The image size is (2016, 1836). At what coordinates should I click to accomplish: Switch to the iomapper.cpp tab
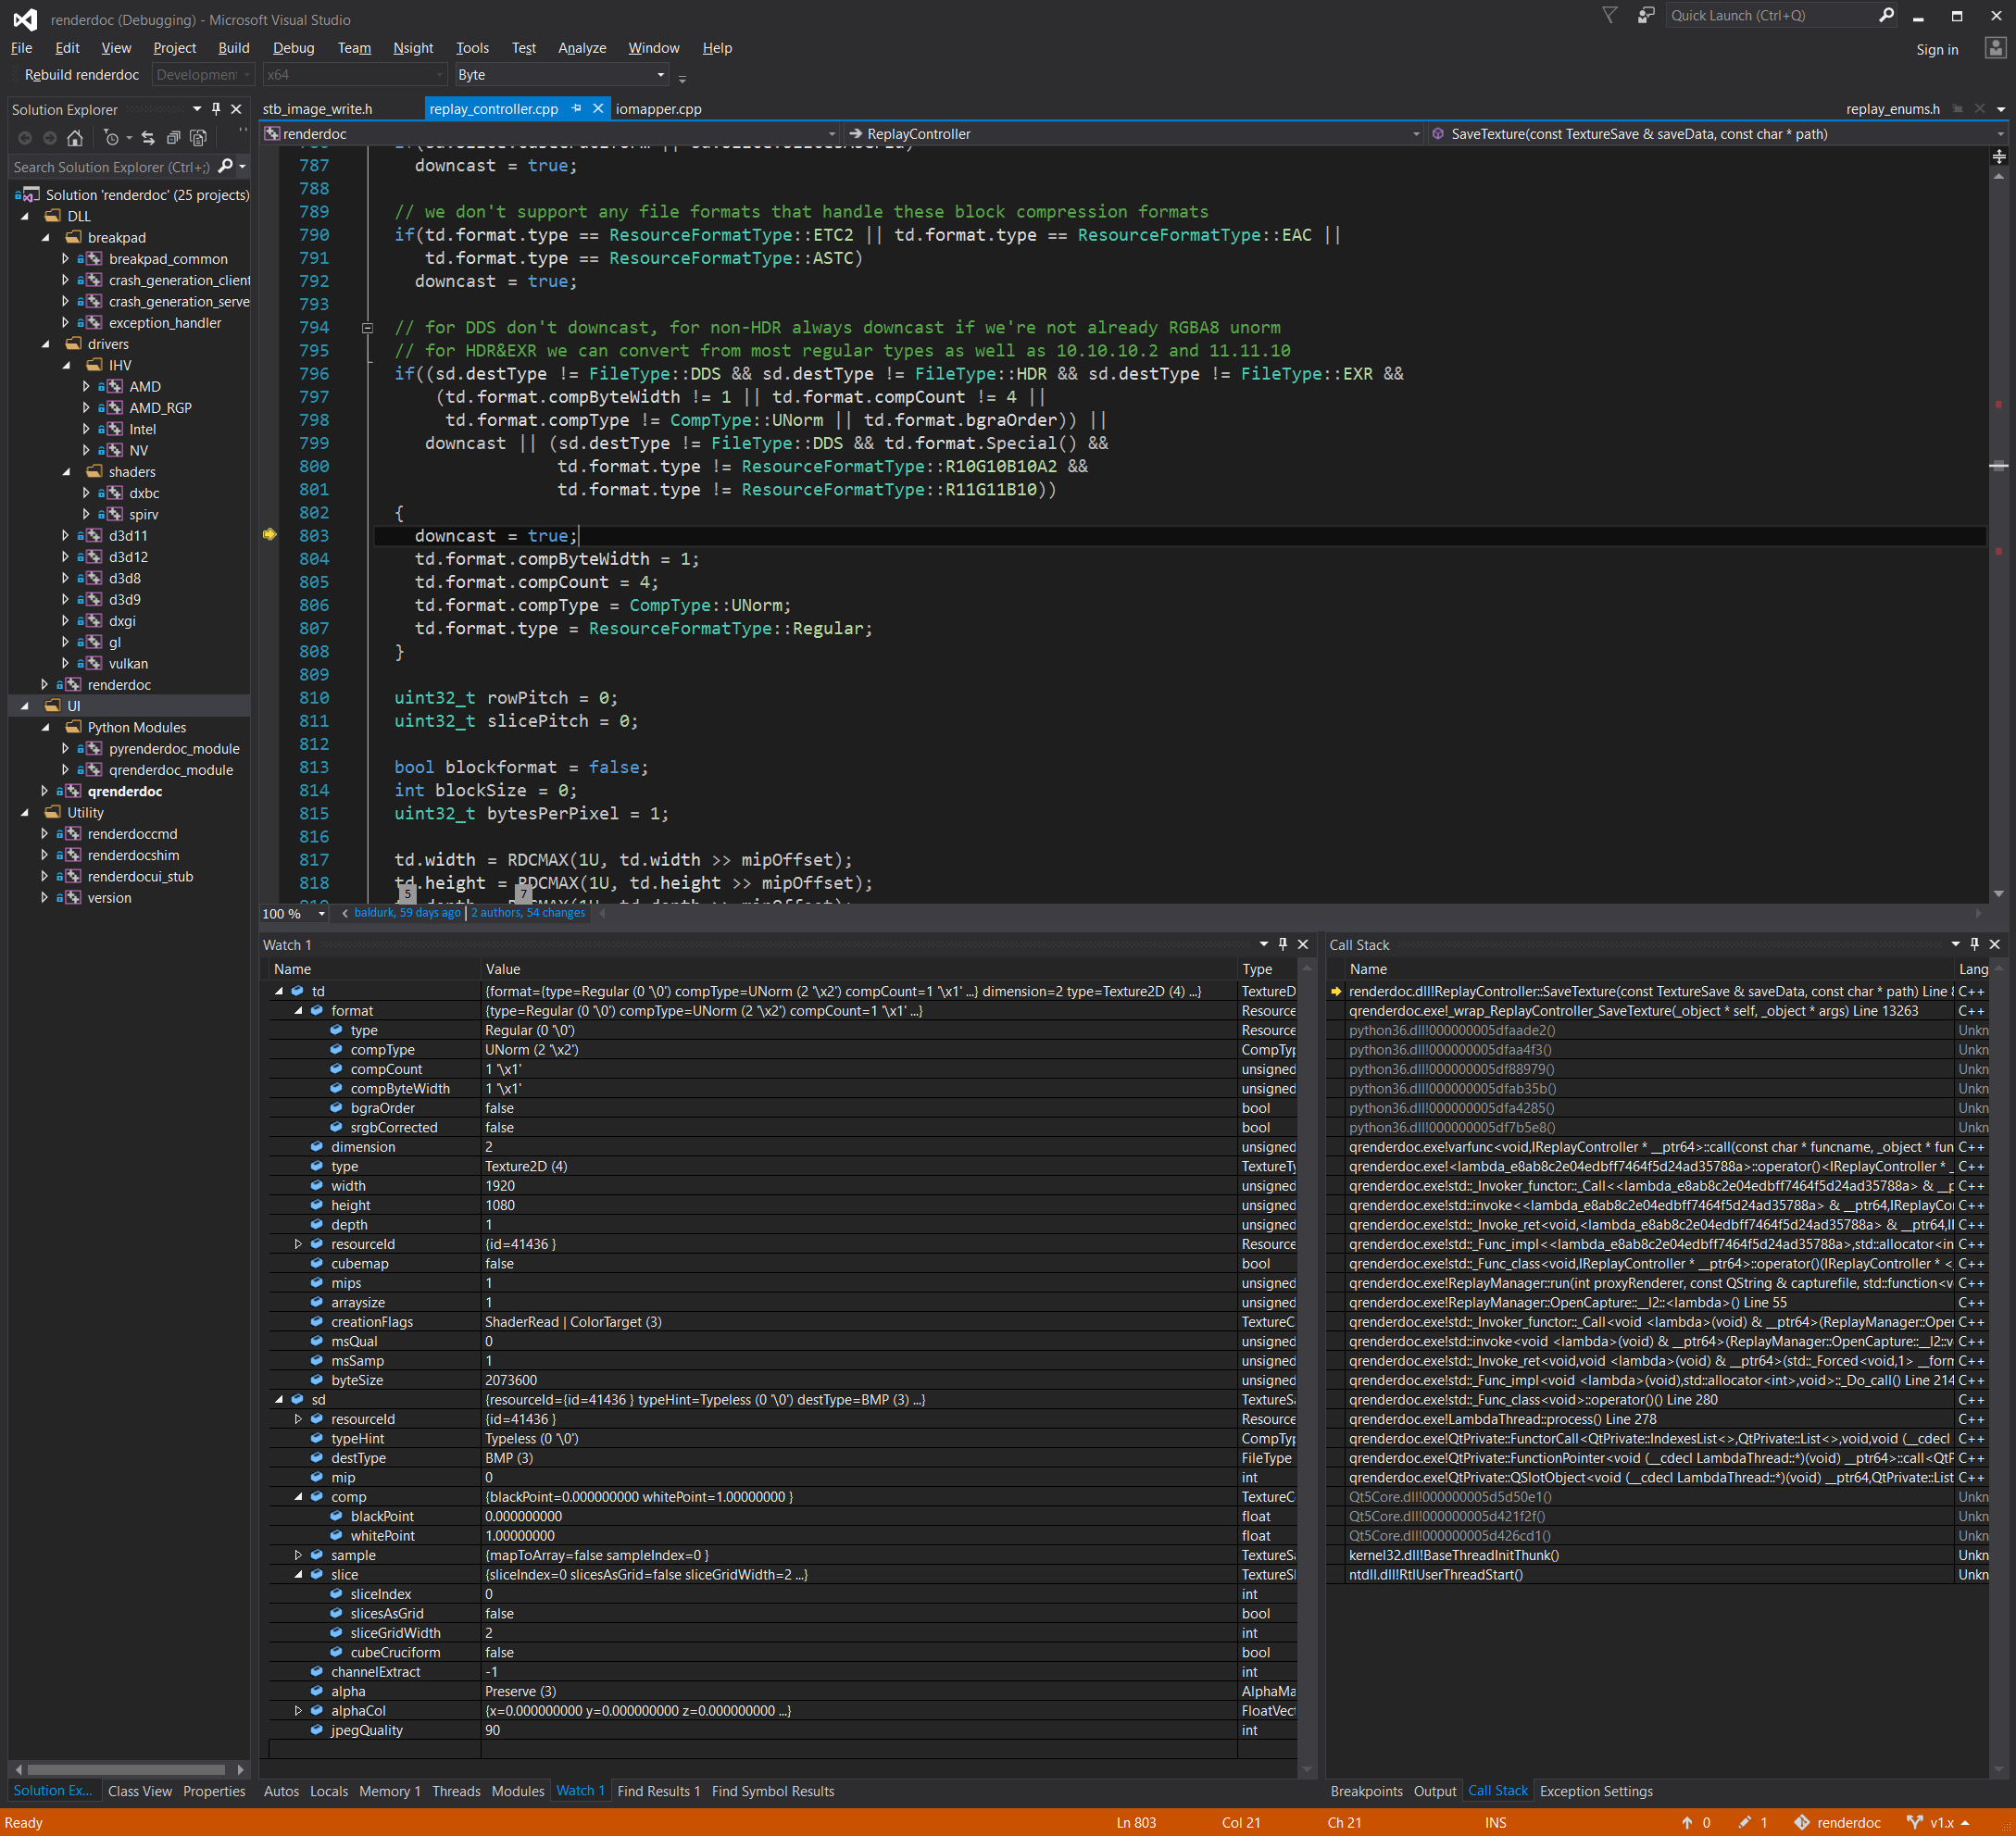(658, 108)
